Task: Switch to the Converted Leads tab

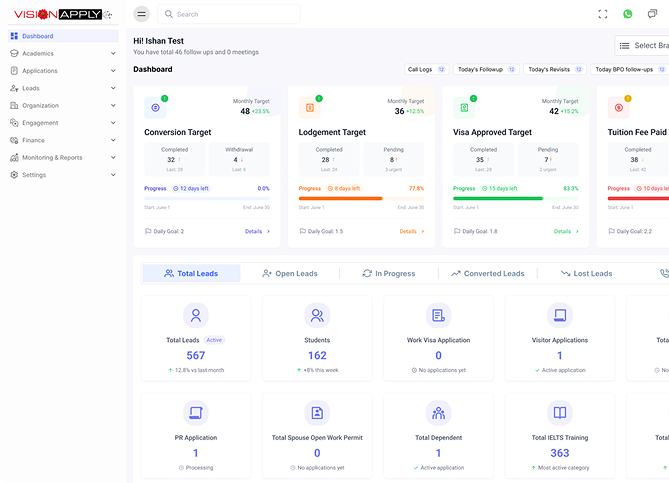Action: click(488, 274)
